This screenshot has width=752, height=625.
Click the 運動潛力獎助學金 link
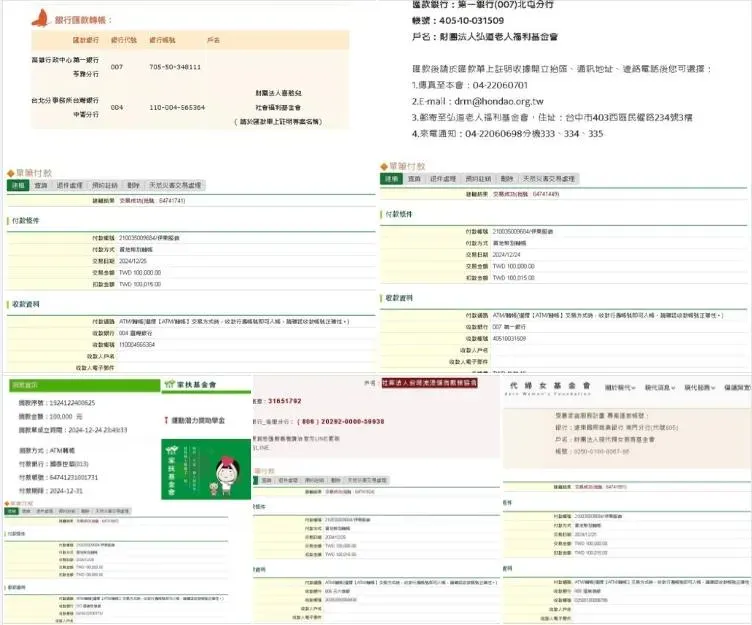pos(198,420)
